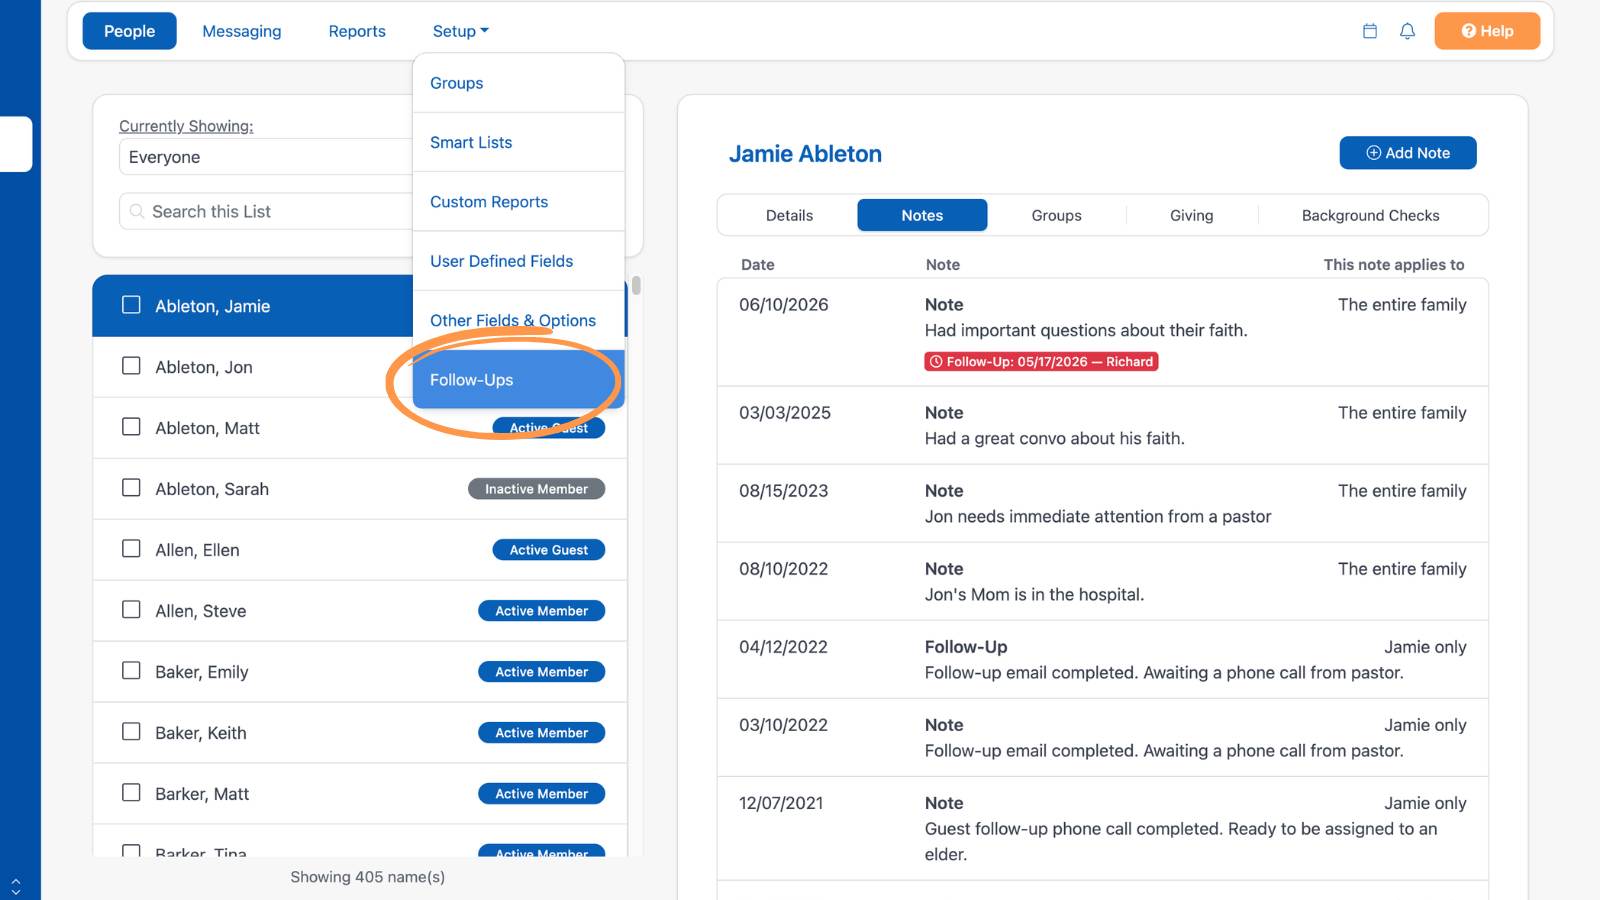Tick the Baker, Keith checkbox
This screenshot has width=1600, height=900.
(131, 731)
